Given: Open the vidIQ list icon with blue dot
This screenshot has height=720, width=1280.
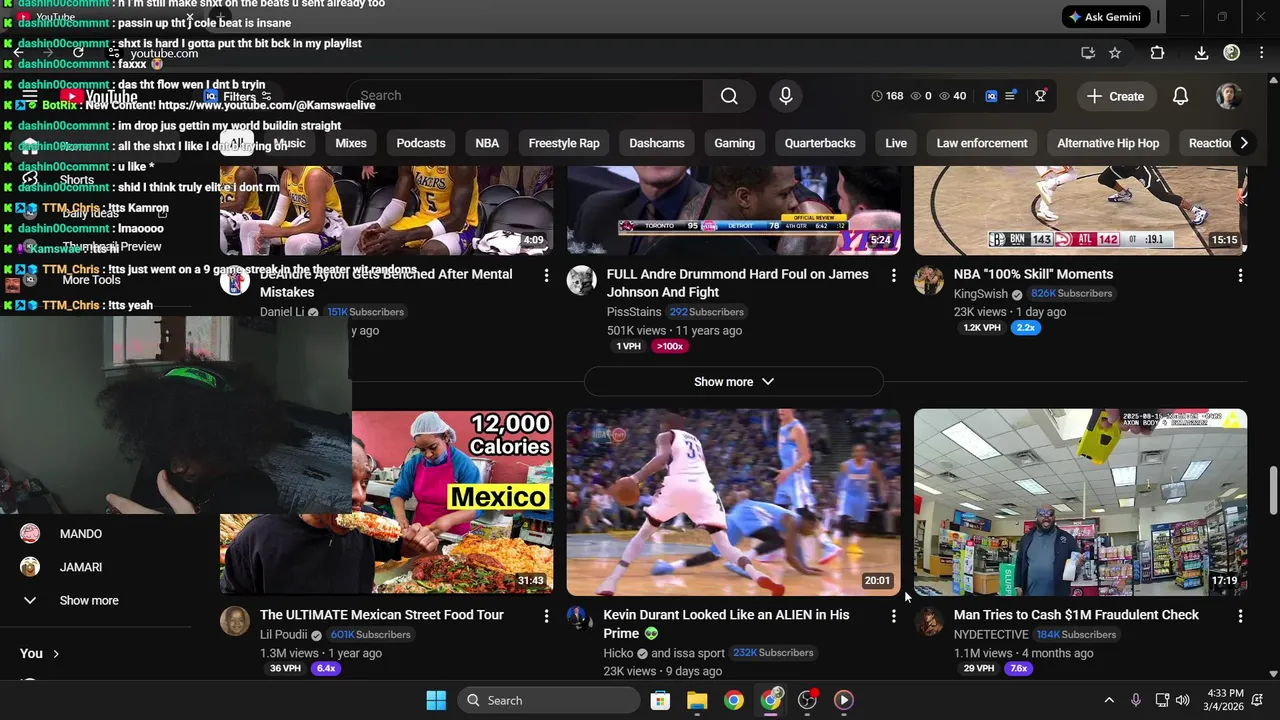Looking at the screenshot, I should click(x=1011, y=96).
